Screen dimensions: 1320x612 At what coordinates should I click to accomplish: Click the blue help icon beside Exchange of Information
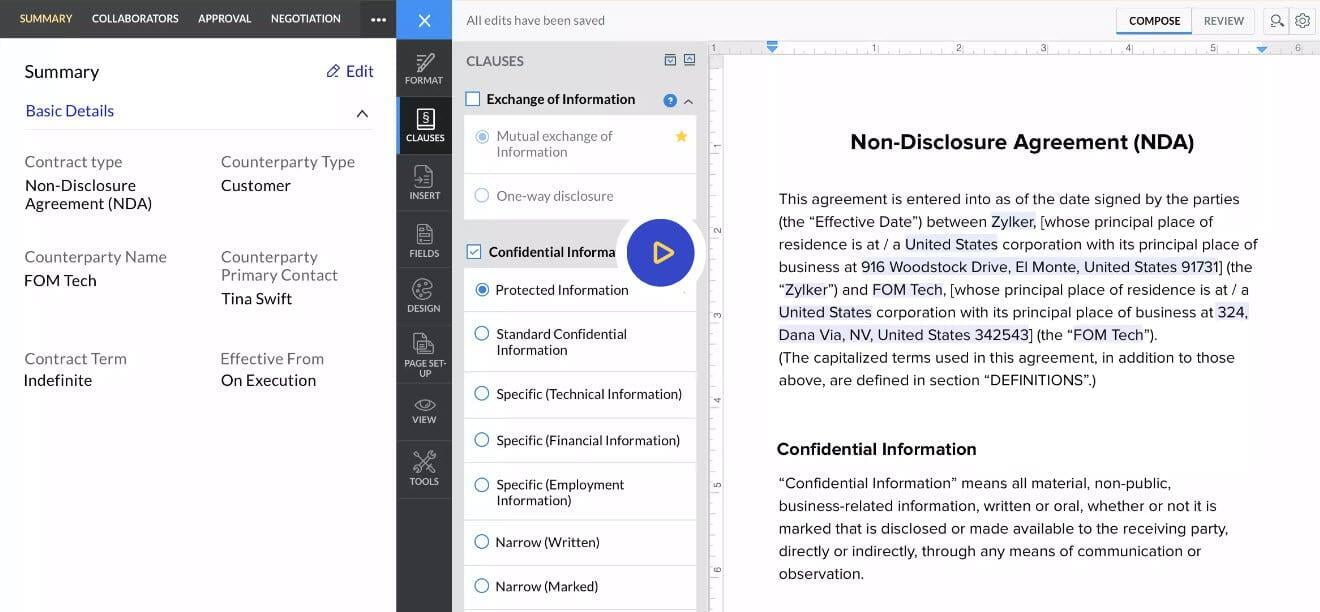(670, 100)
